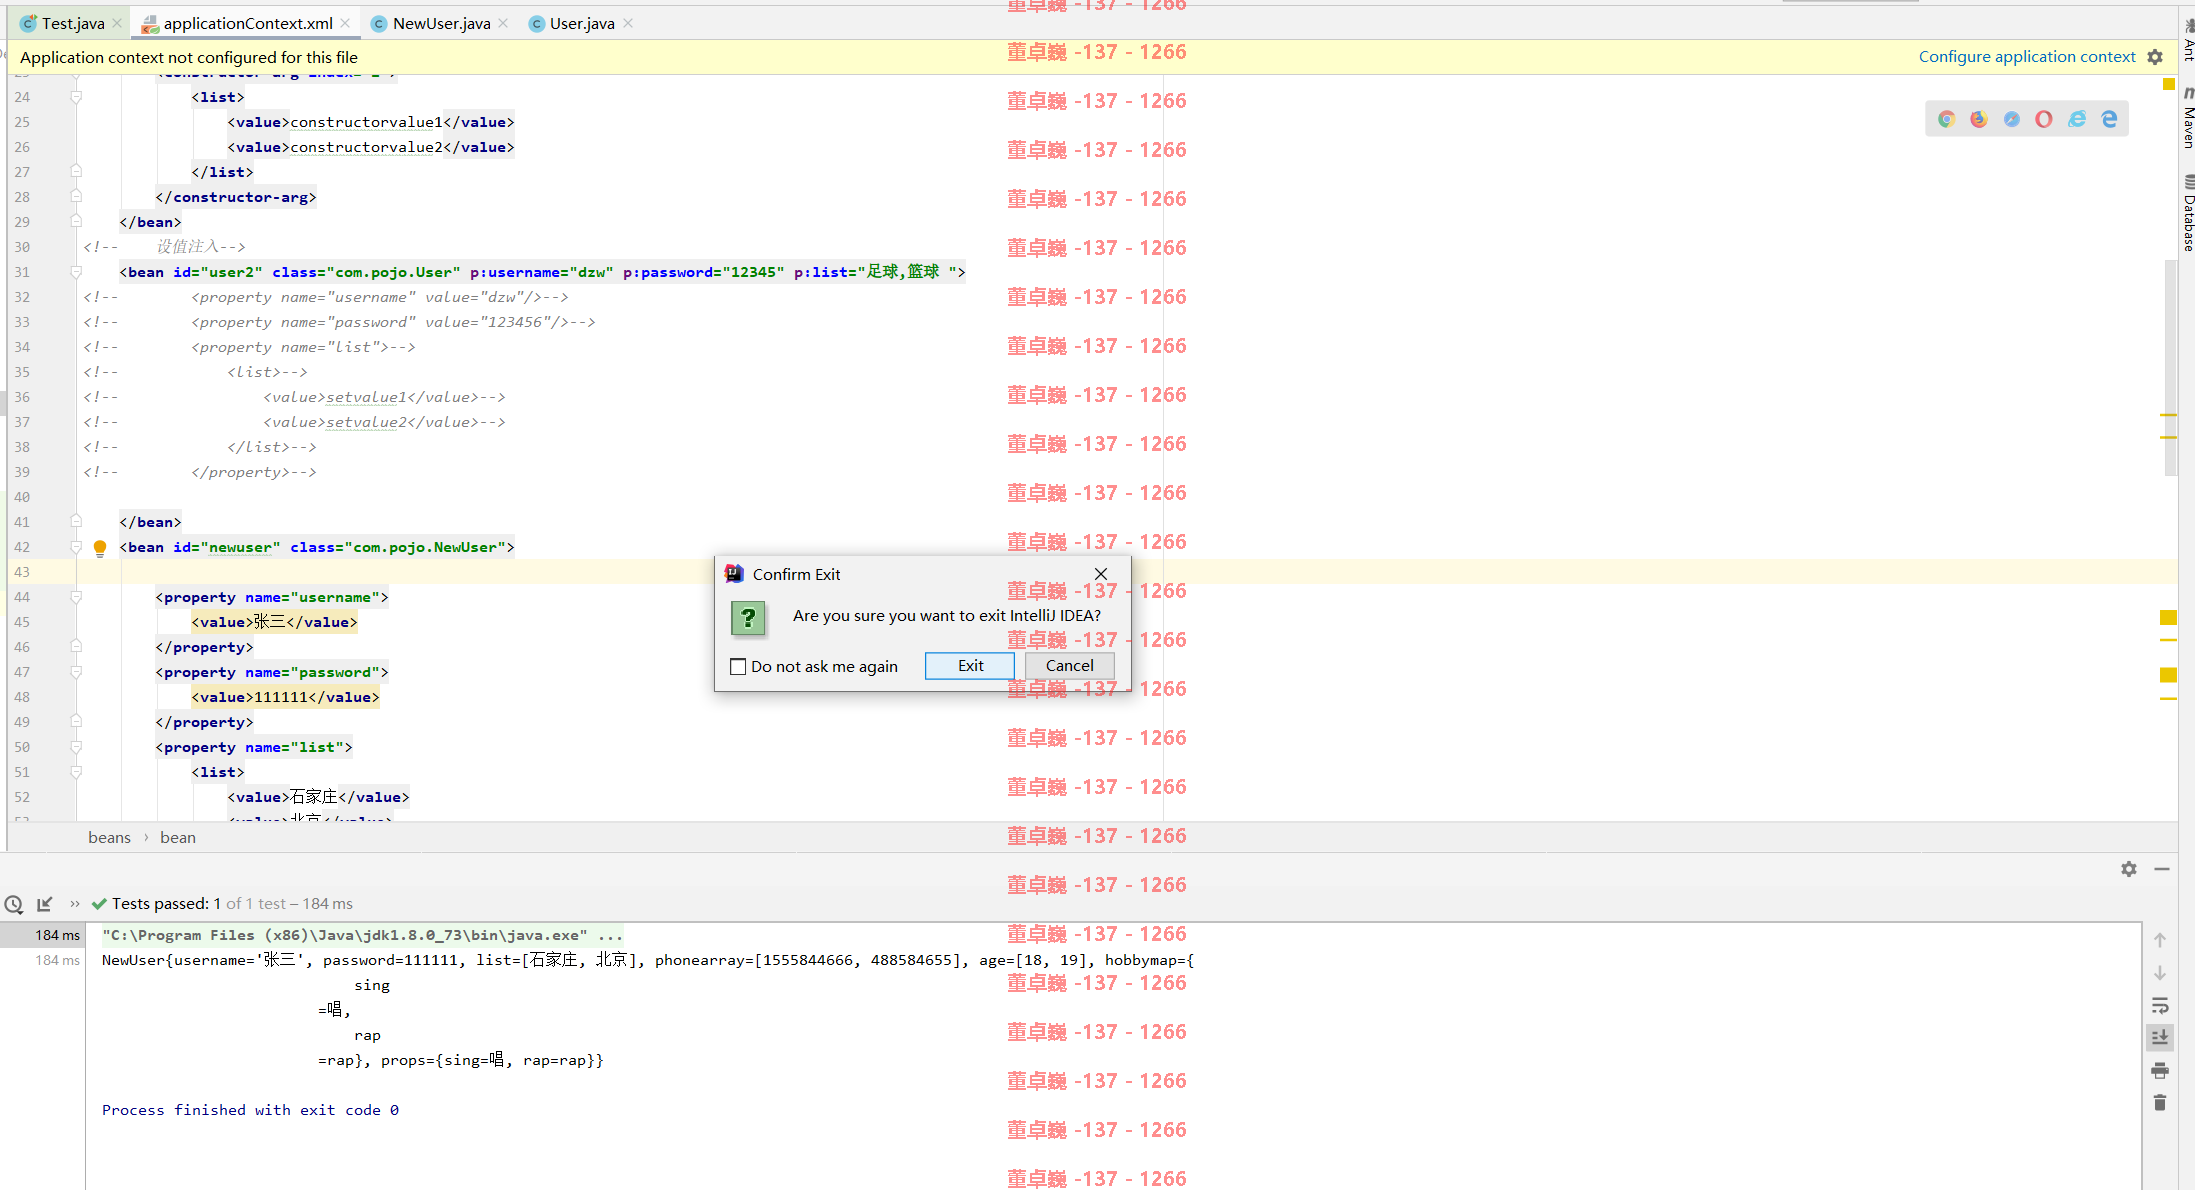
Task: Switch to User.java tab
Action: (581, 23)
